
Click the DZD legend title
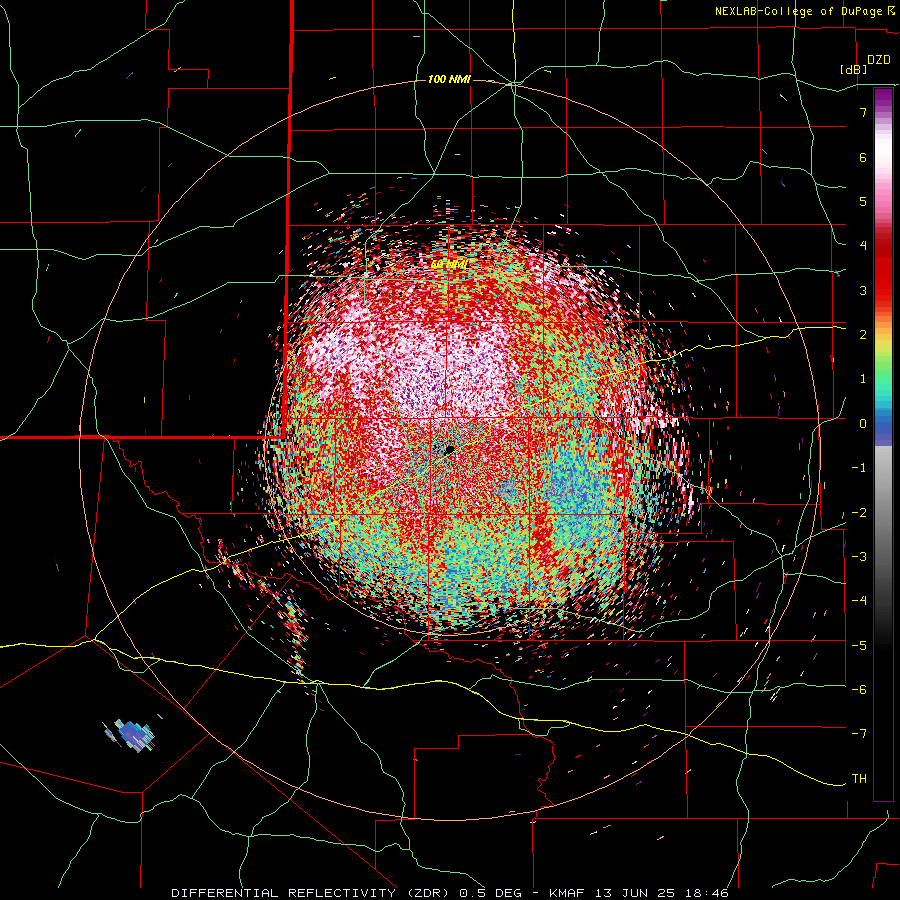878,60
